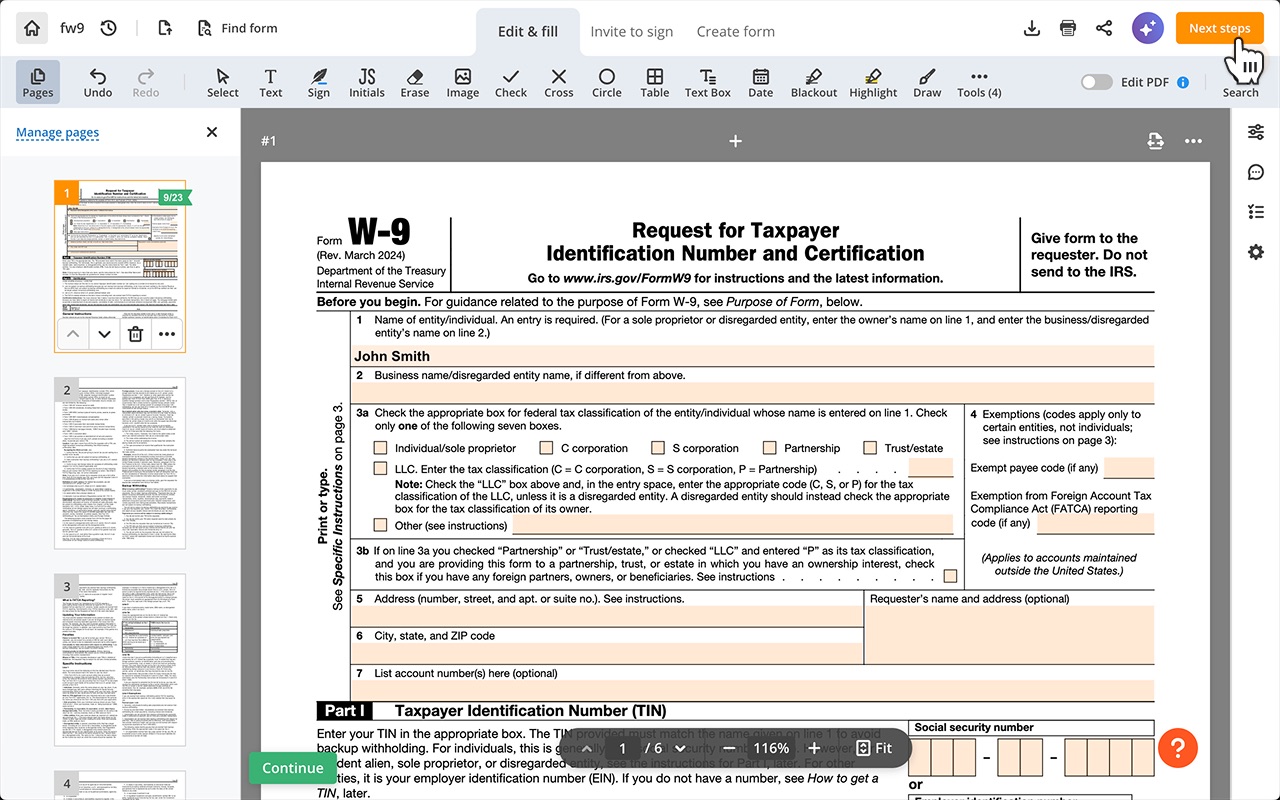Go to the home dashboard icon

click(x=32, y=28)
